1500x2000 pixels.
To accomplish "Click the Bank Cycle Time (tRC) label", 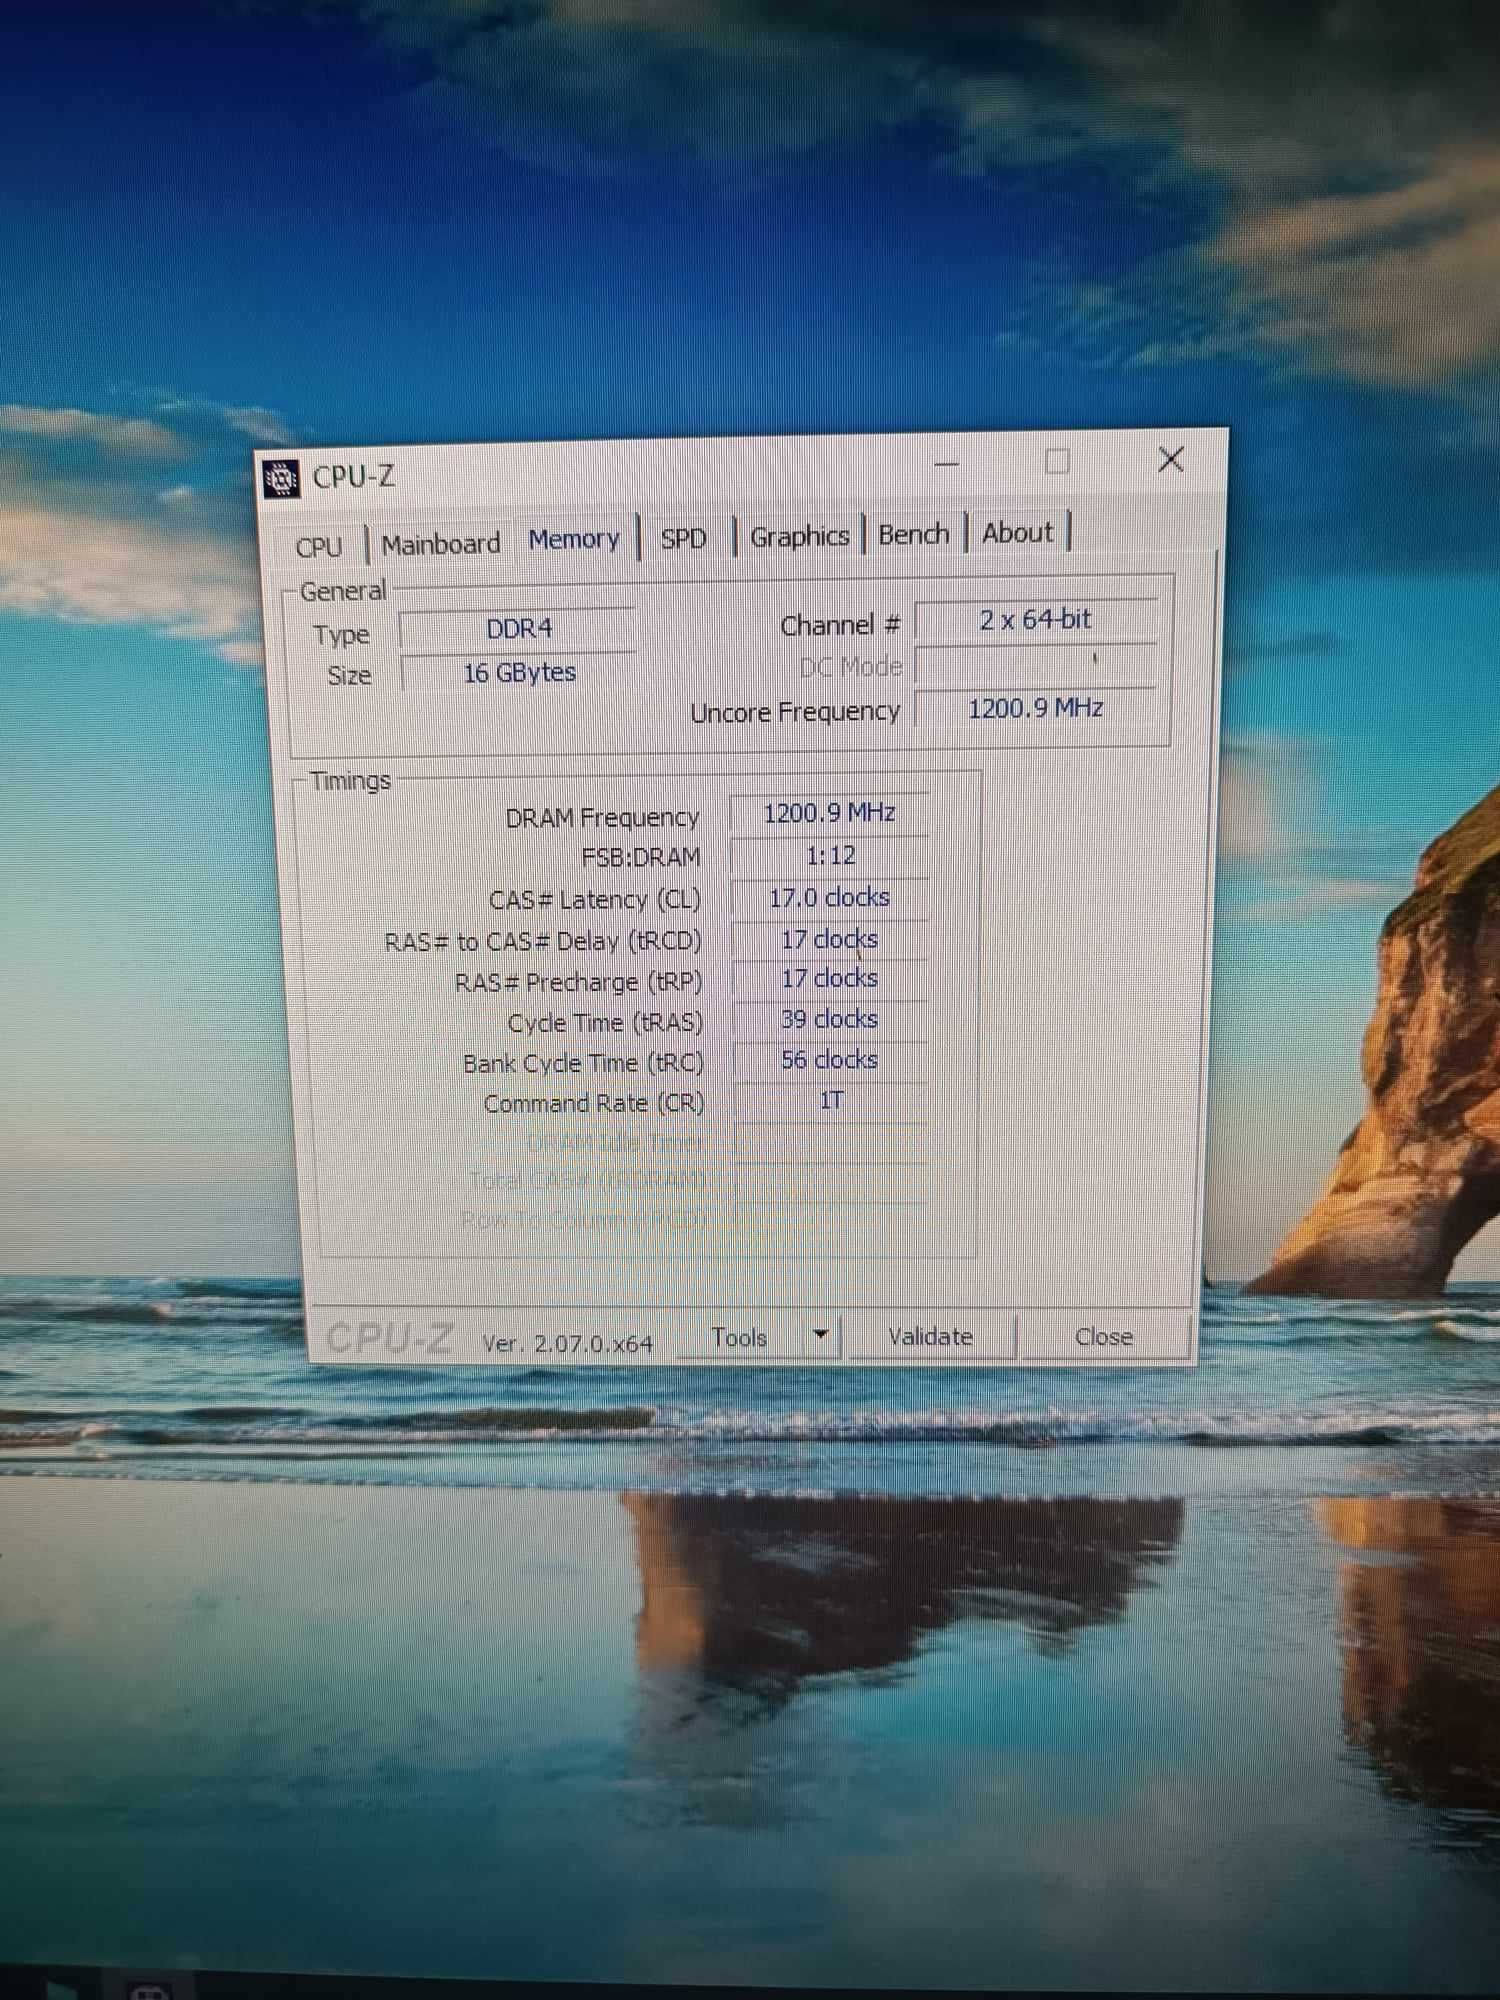I will point(583,1064).
